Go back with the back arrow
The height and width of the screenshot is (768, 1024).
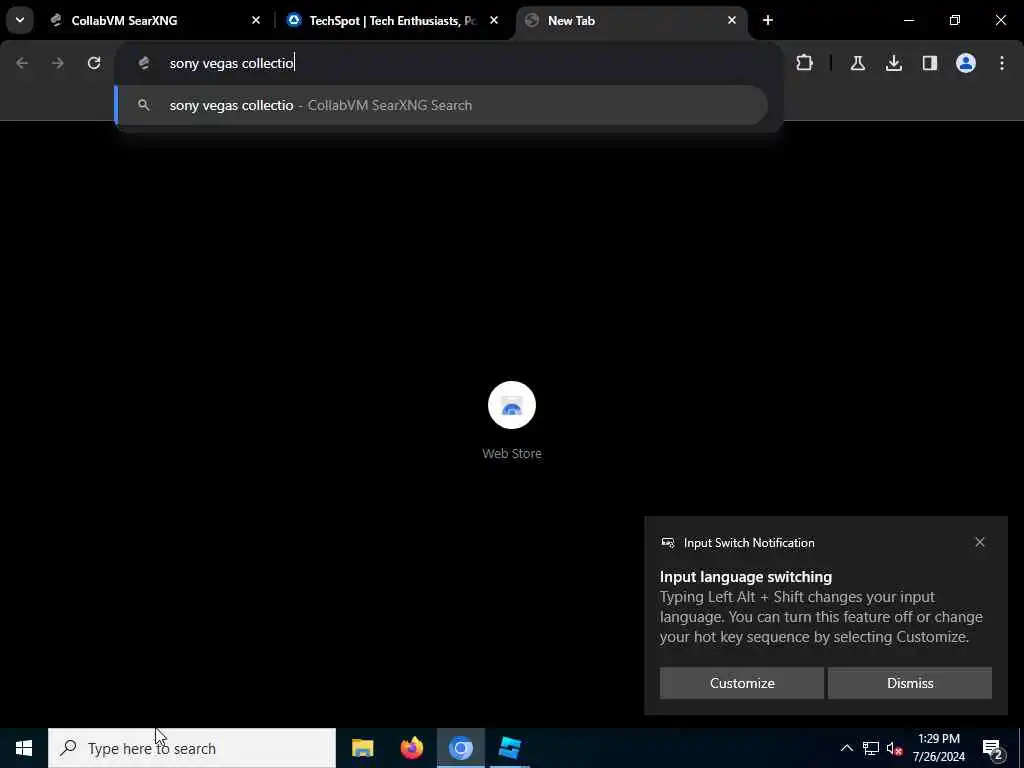(22, 63)
